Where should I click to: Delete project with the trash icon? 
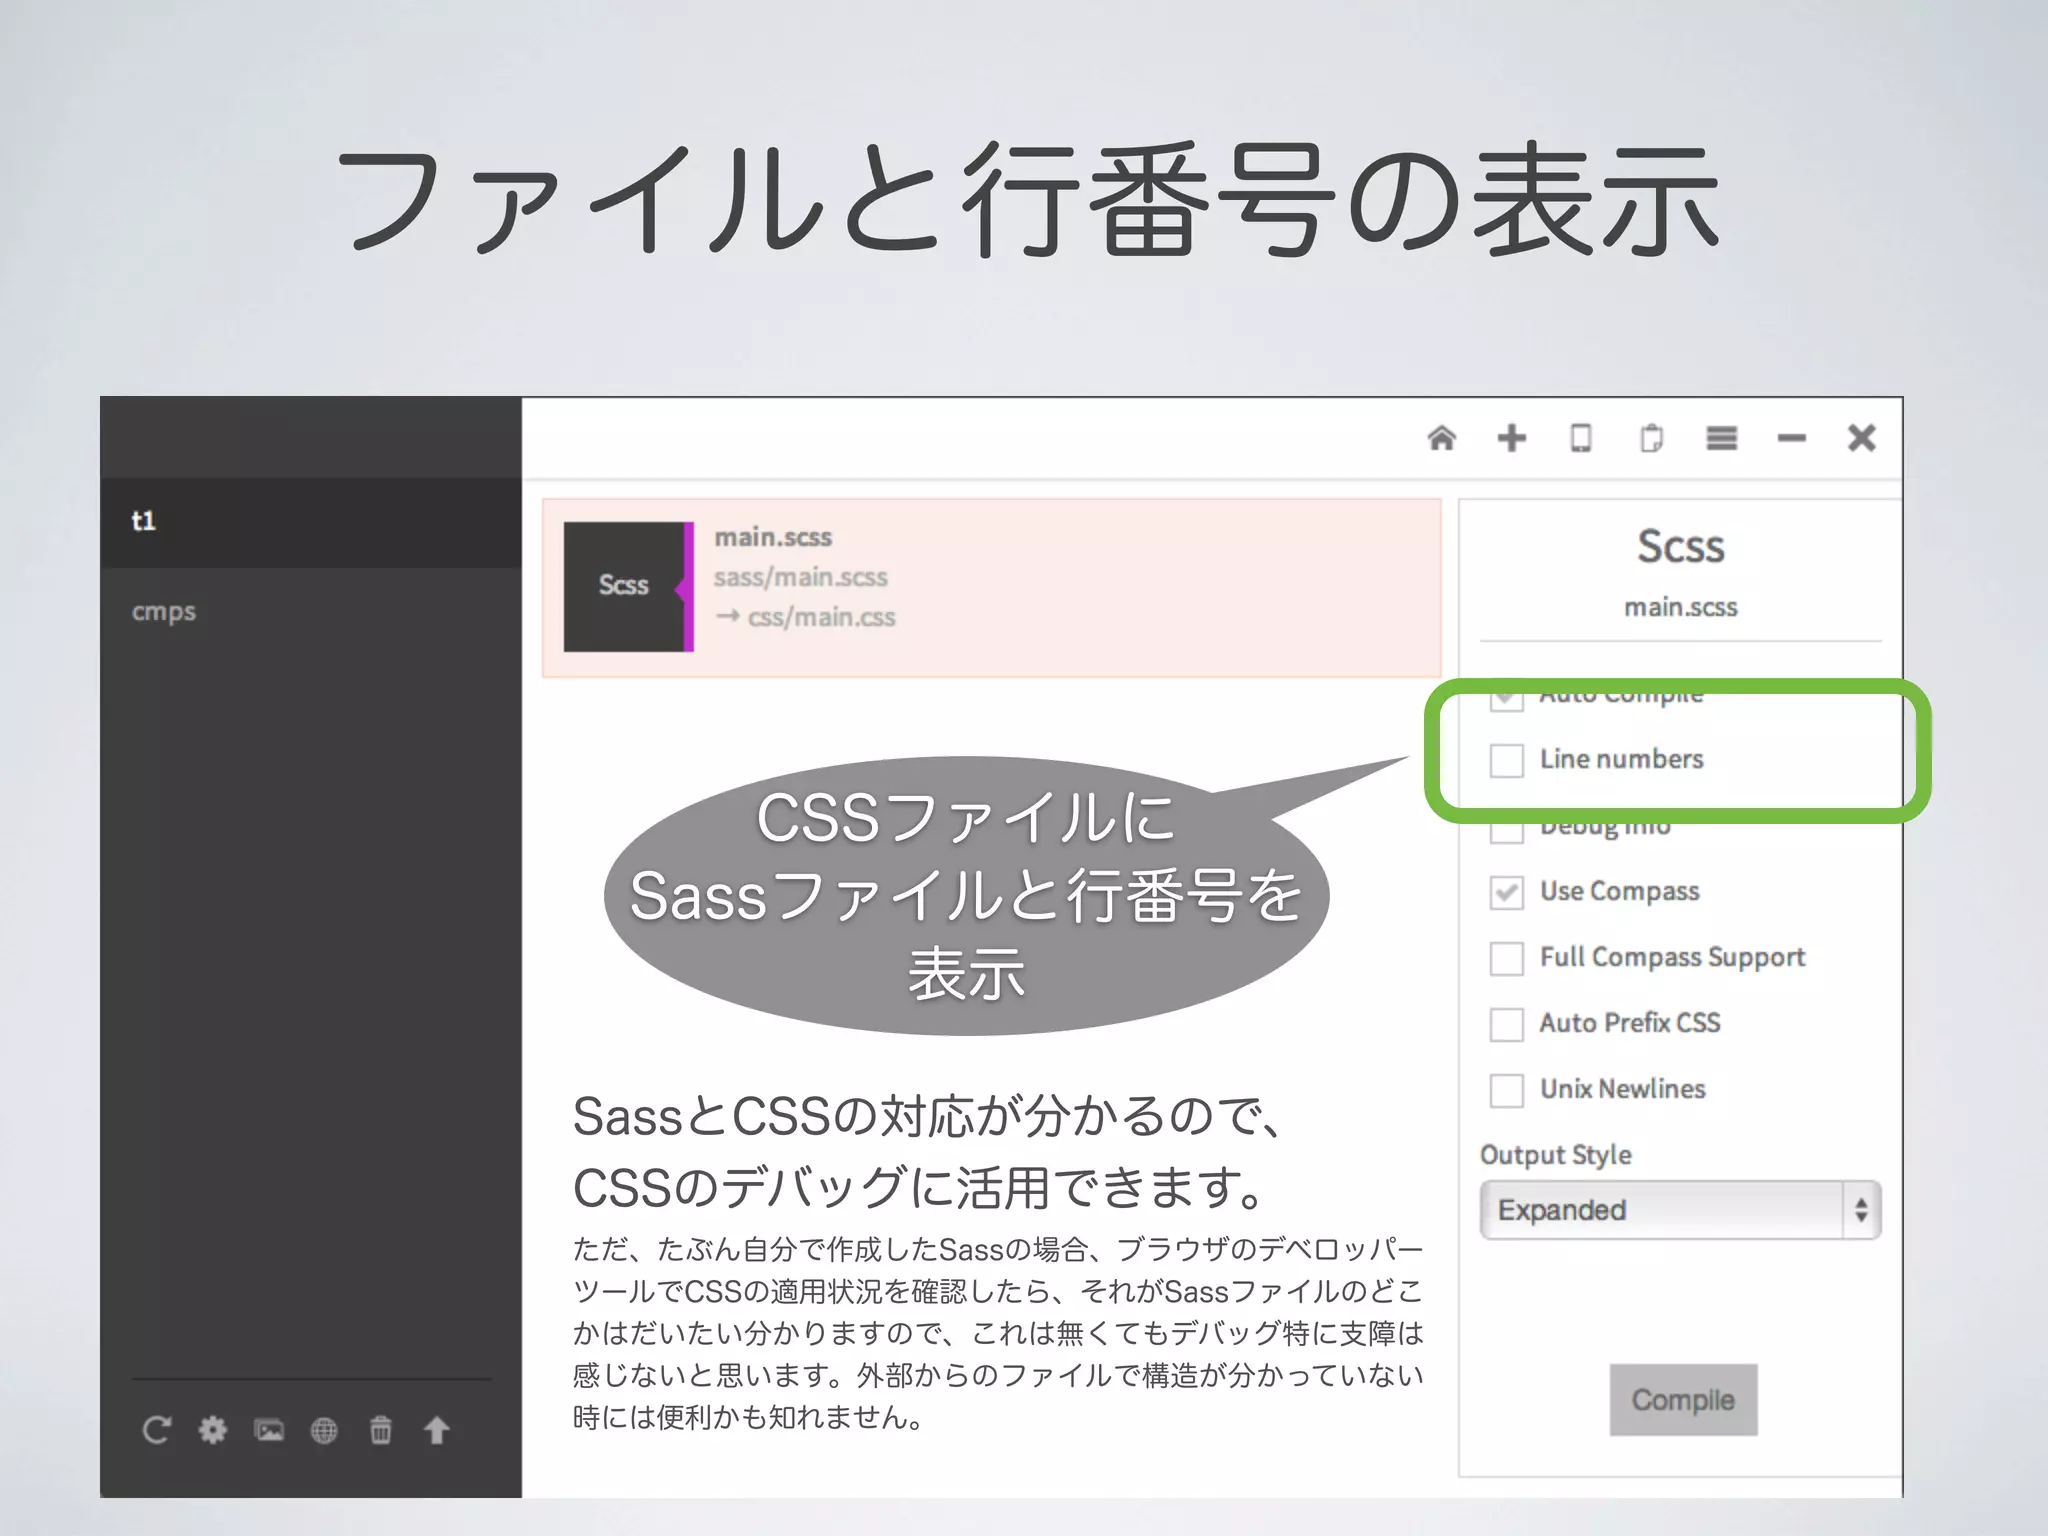point(381,1430)
